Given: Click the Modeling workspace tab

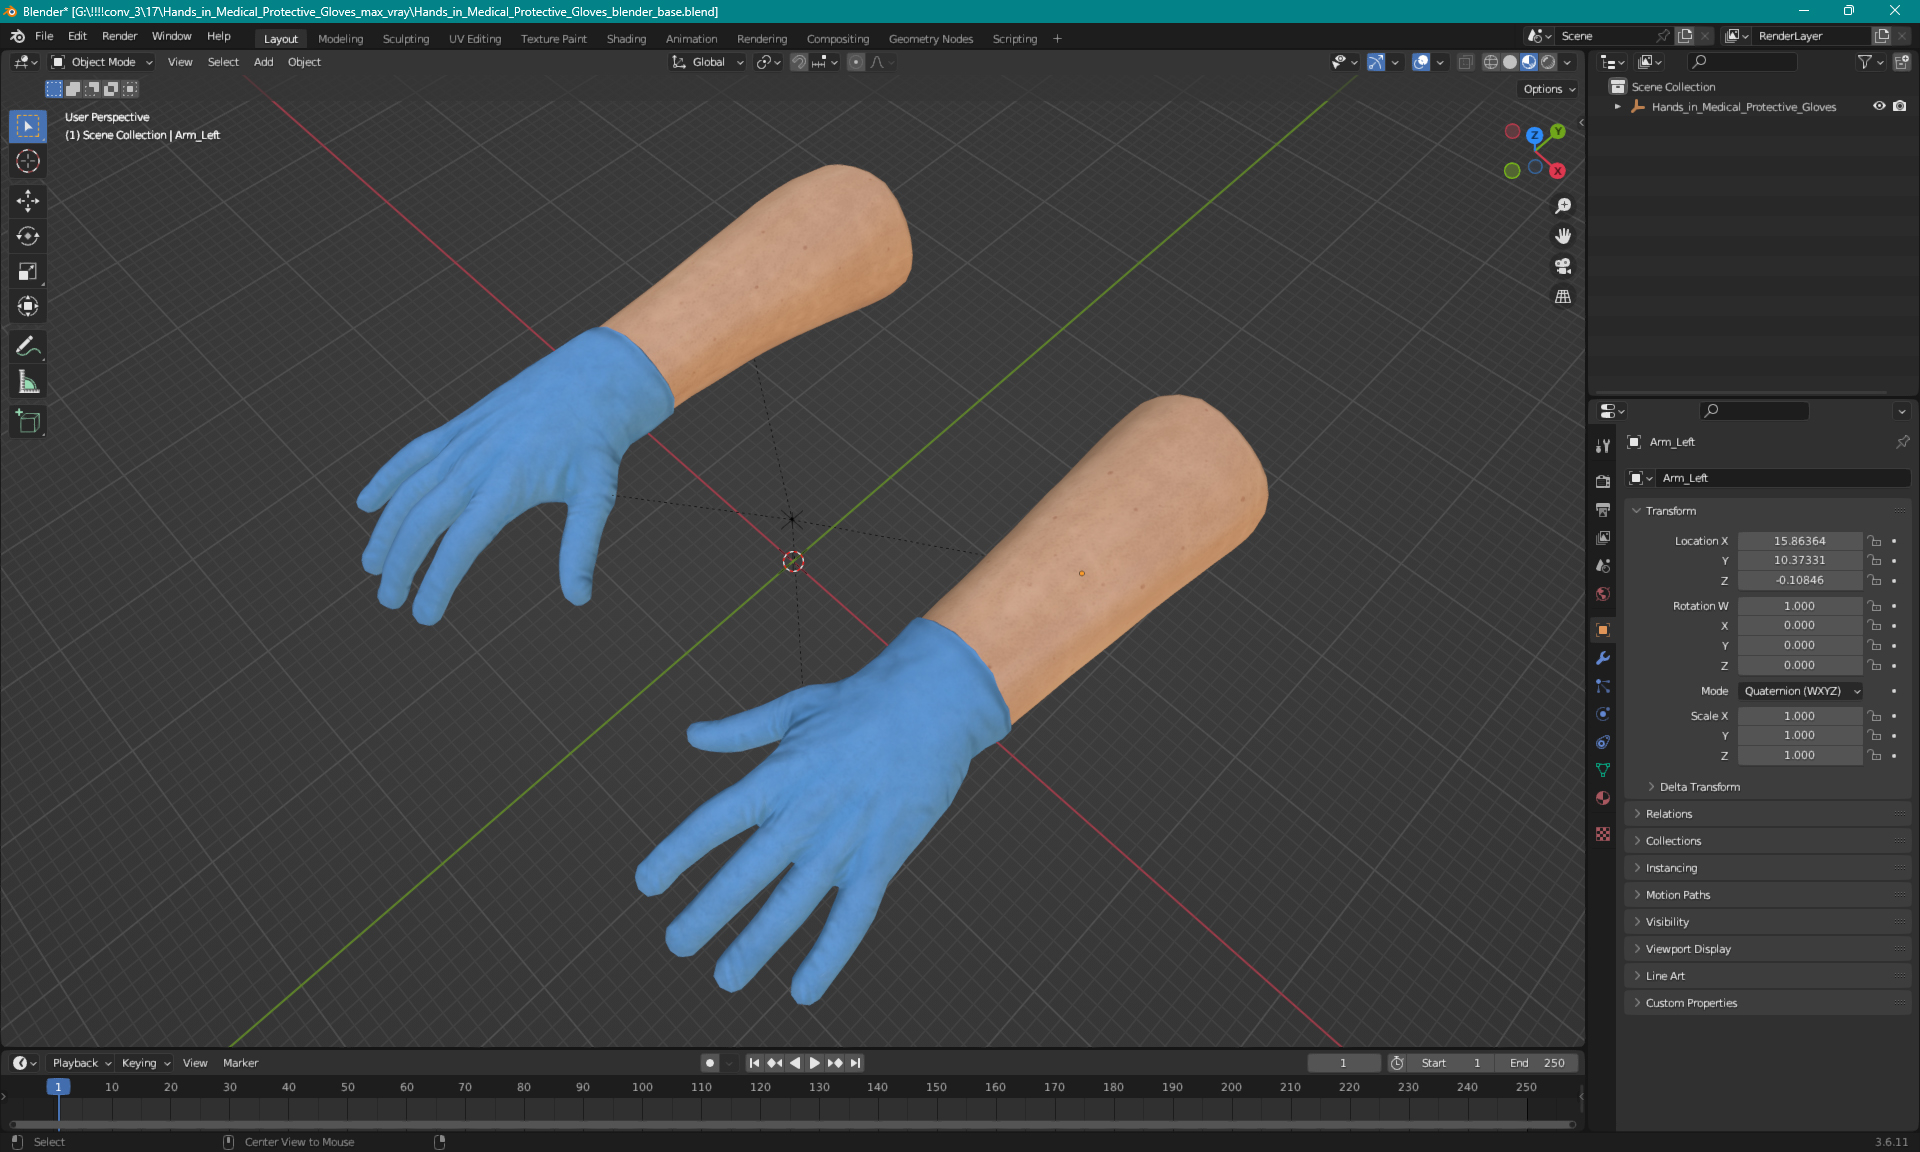Looking at the screenshot, I should [x=340, y=37].
